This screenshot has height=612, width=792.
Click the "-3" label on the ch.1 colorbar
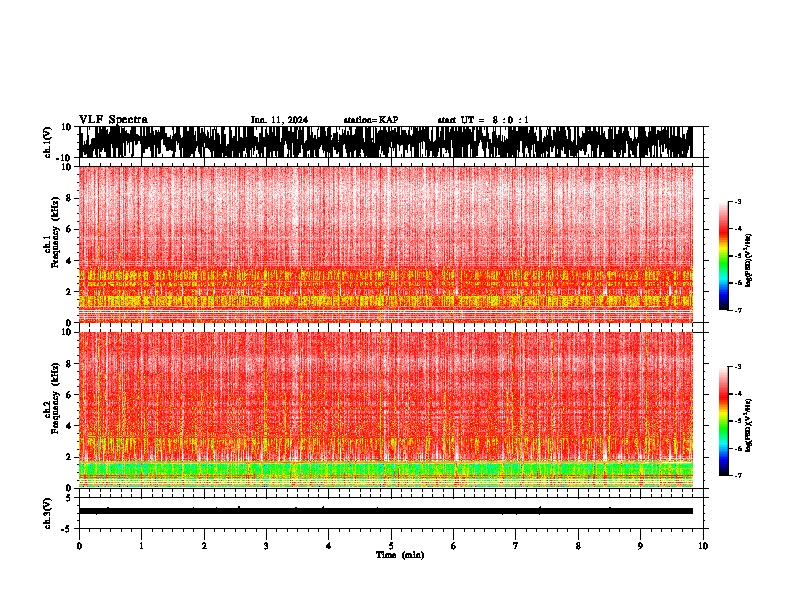737,201
